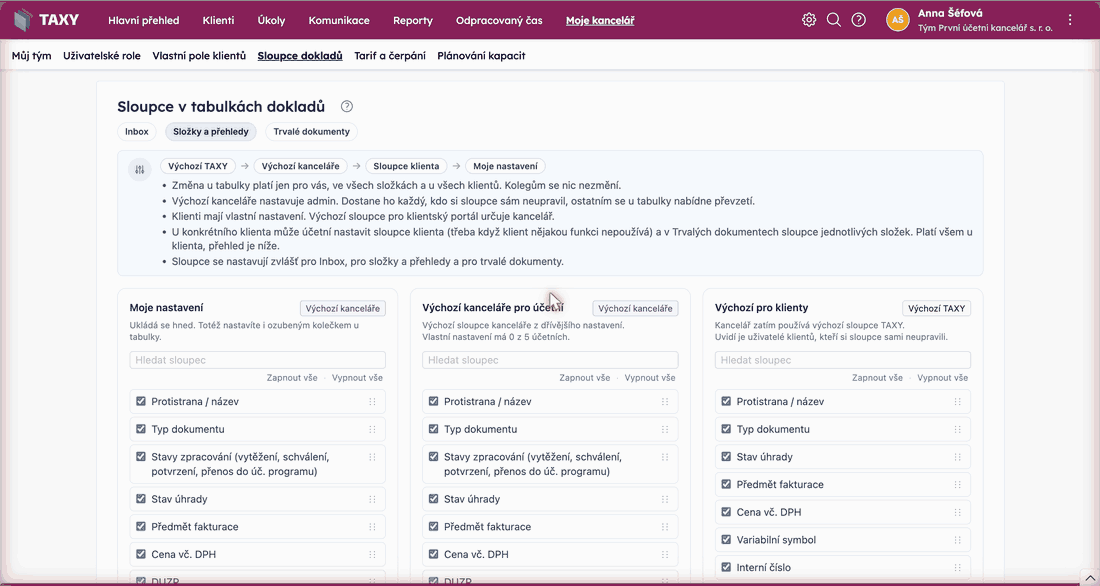This screenshot has width=1100, height=586.
Task: Select the Inbox tab pill
Action: [137, 131]
